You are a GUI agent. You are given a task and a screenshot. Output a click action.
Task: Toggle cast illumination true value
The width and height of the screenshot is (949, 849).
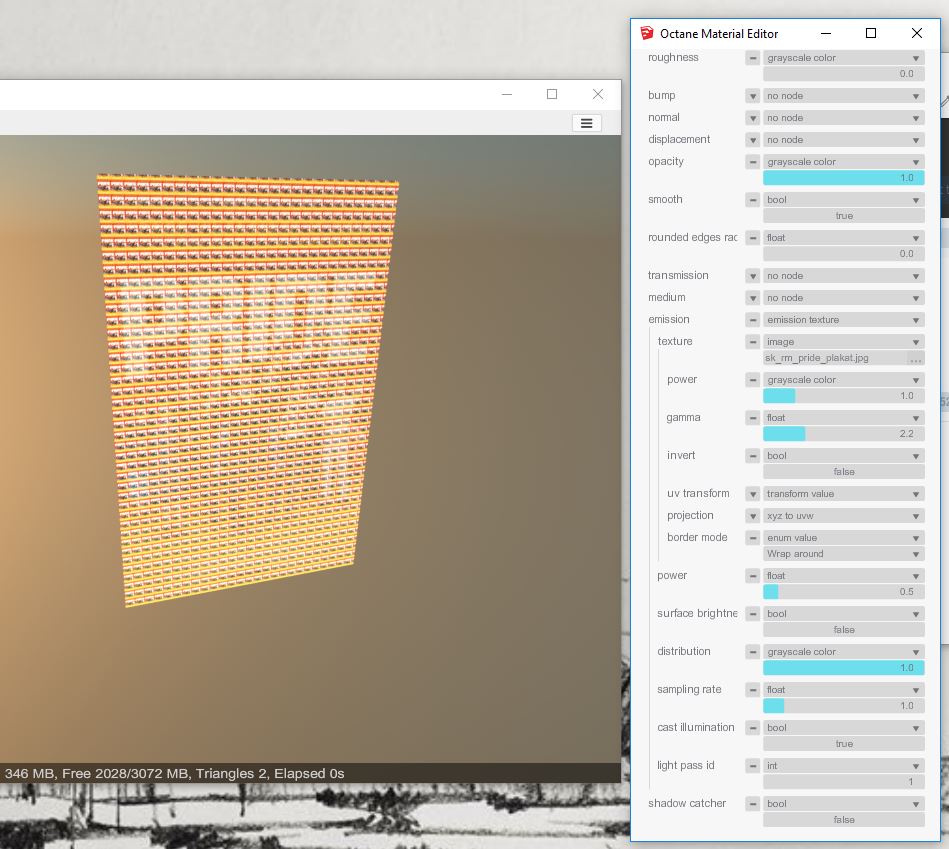click(x=844, y=744)
